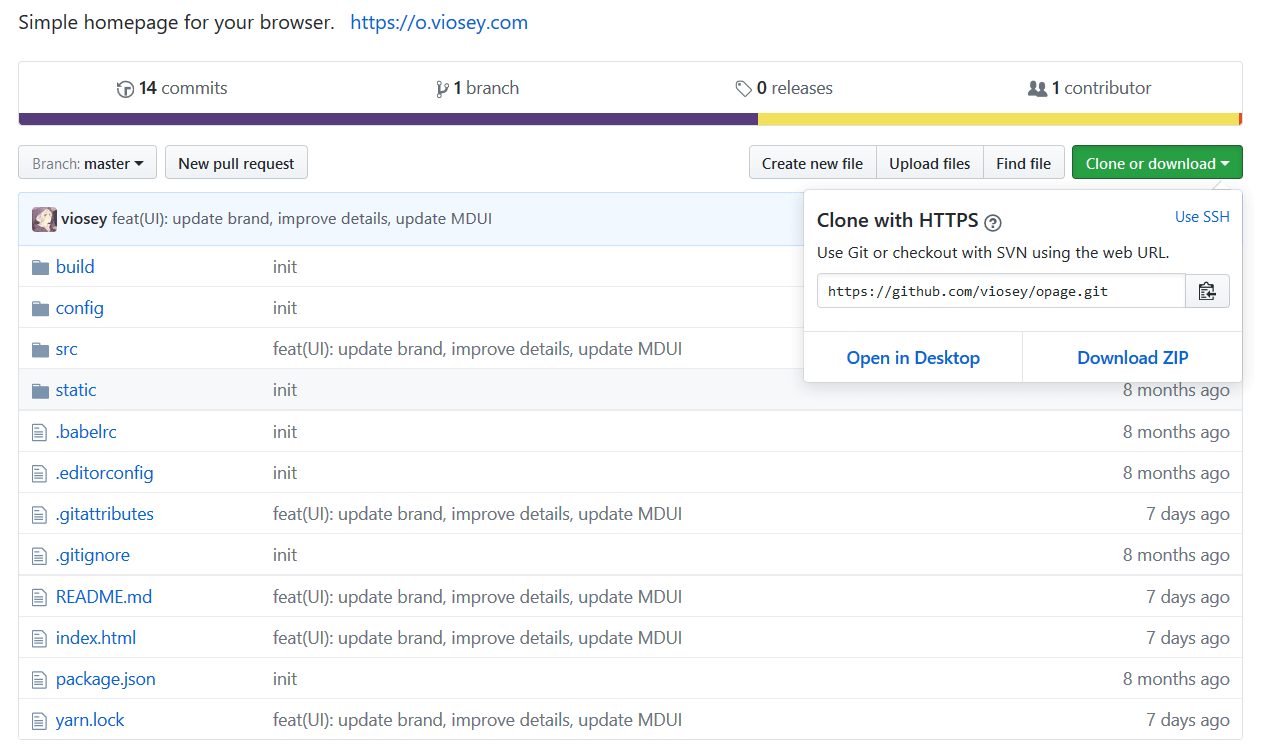Click 8 months ago on static row
Viewport: 1268px width, 747px height.
tap(1176, 390)
